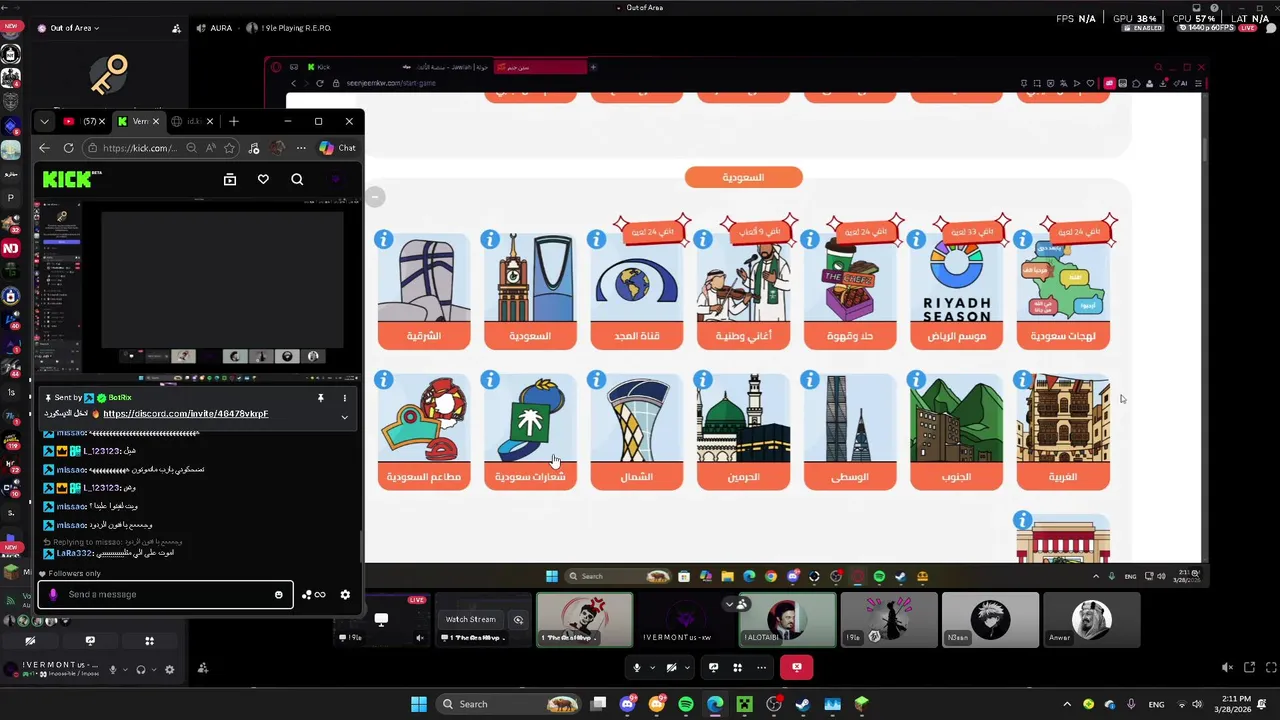The width and height of the screenshot is (1280, 720).
Task: Open the Discord invite link
Action: tap(185, 413)
